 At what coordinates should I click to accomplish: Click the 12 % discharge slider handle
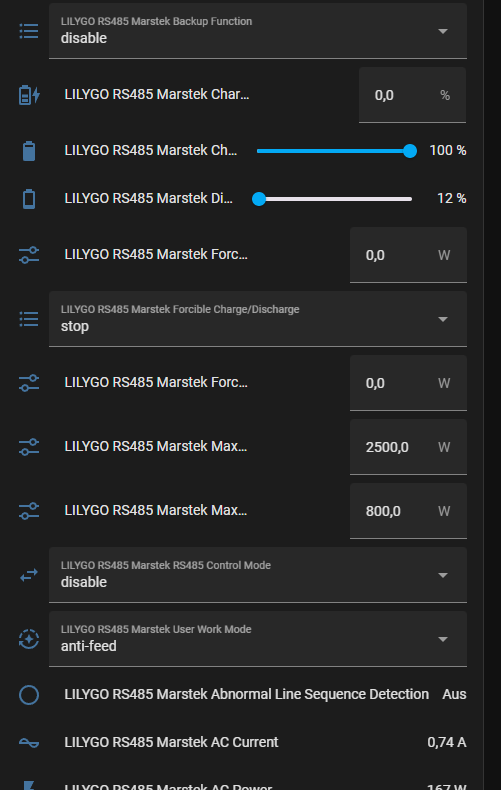point(259,199)
